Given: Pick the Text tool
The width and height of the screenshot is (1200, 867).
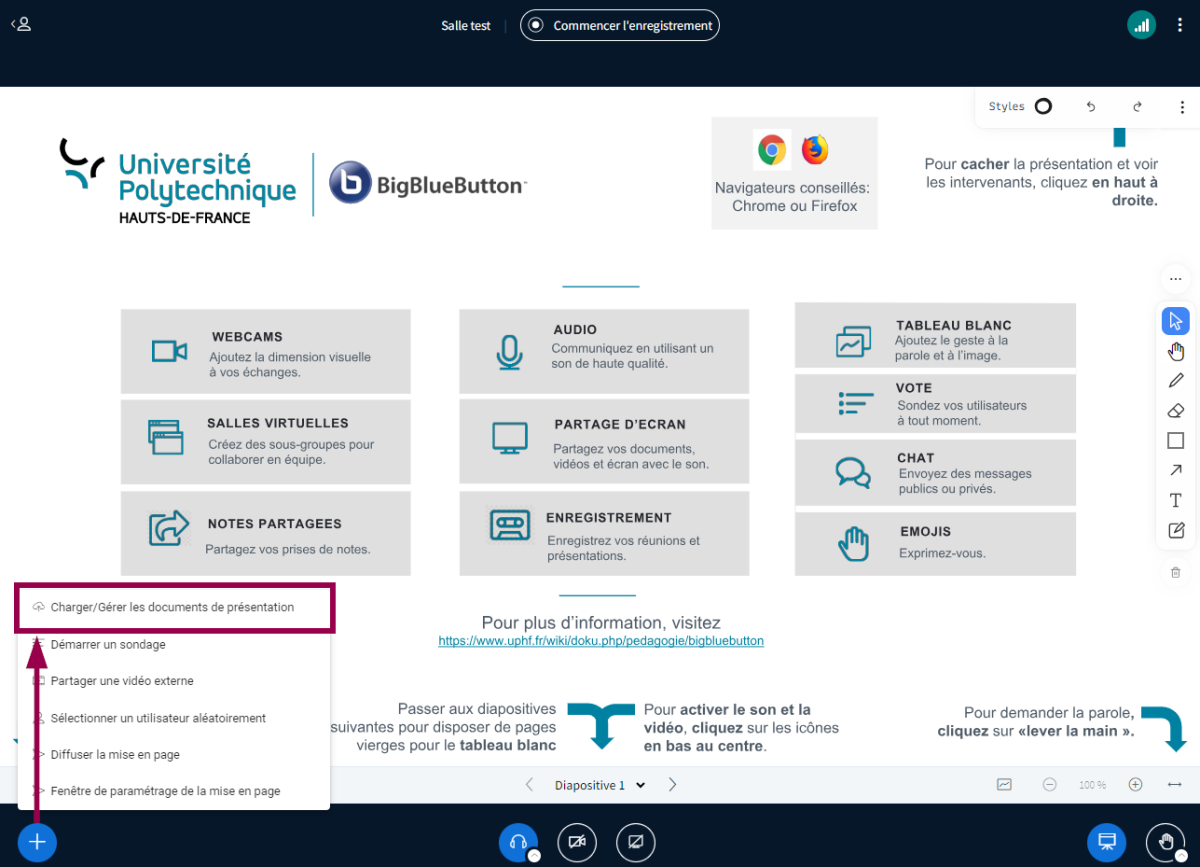Looking at the screenshot, I should [x=1176, y=500].
